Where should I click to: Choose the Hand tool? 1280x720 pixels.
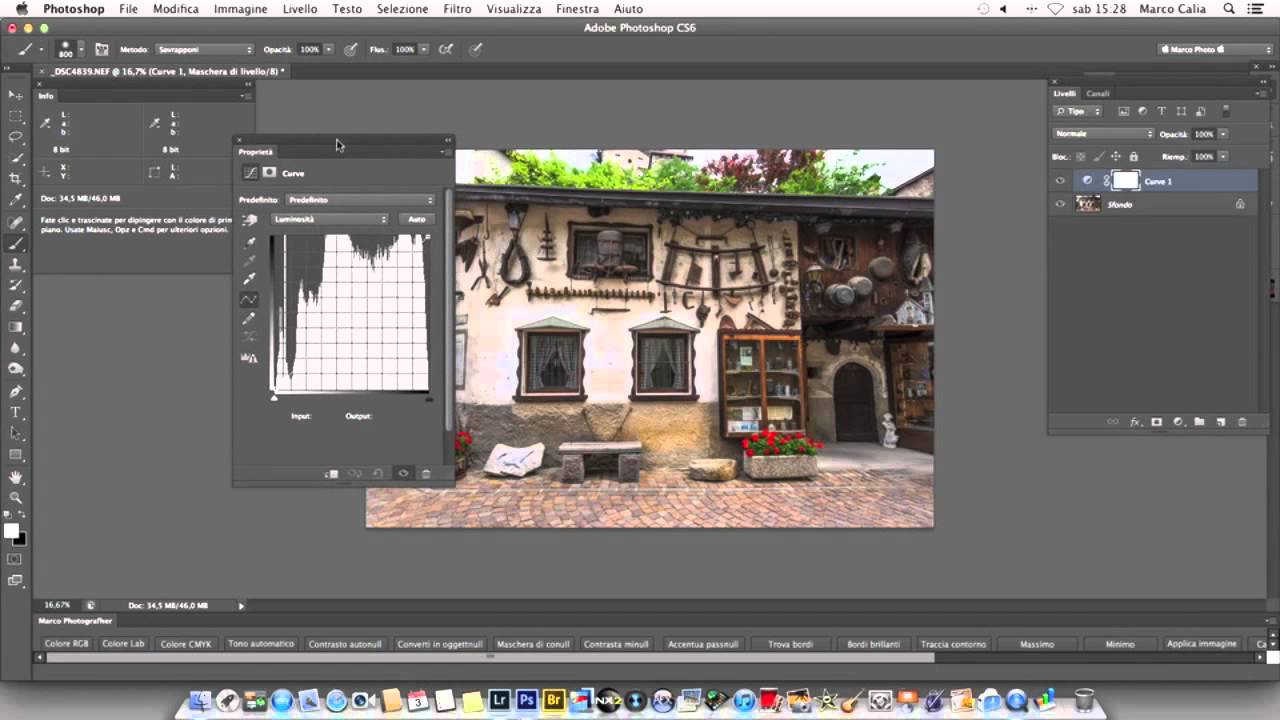click(15, 476)
